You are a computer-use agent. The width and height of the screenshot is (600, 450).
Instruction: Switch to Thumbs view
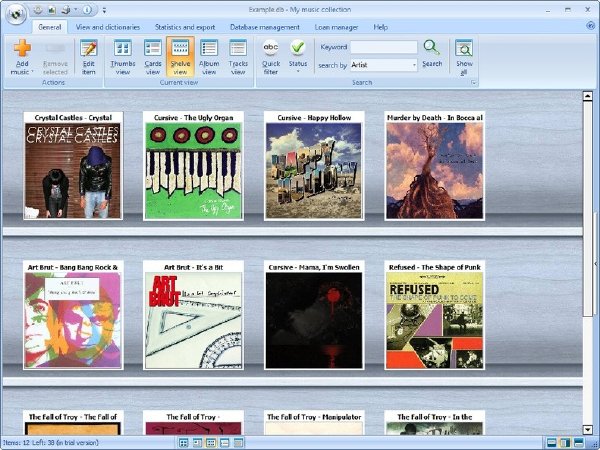[123, 57]
